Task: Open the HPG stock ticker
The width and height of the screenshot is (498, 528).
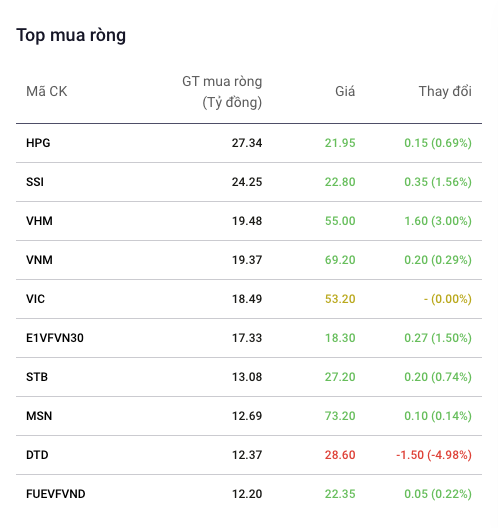Action: (38, 143)
